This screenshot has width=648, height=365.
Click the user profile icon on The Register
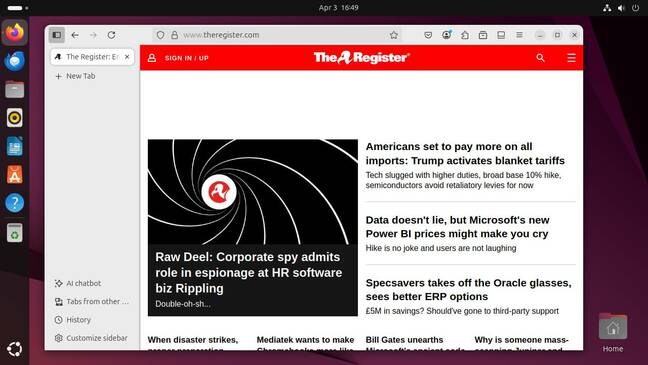[x=152, y=58]
